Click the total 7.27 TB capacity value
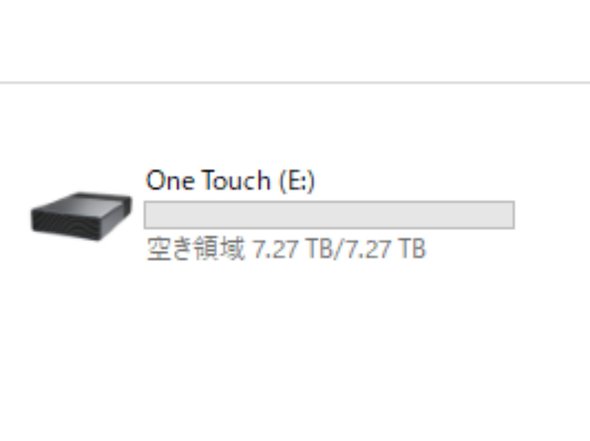 pos(385,249)
